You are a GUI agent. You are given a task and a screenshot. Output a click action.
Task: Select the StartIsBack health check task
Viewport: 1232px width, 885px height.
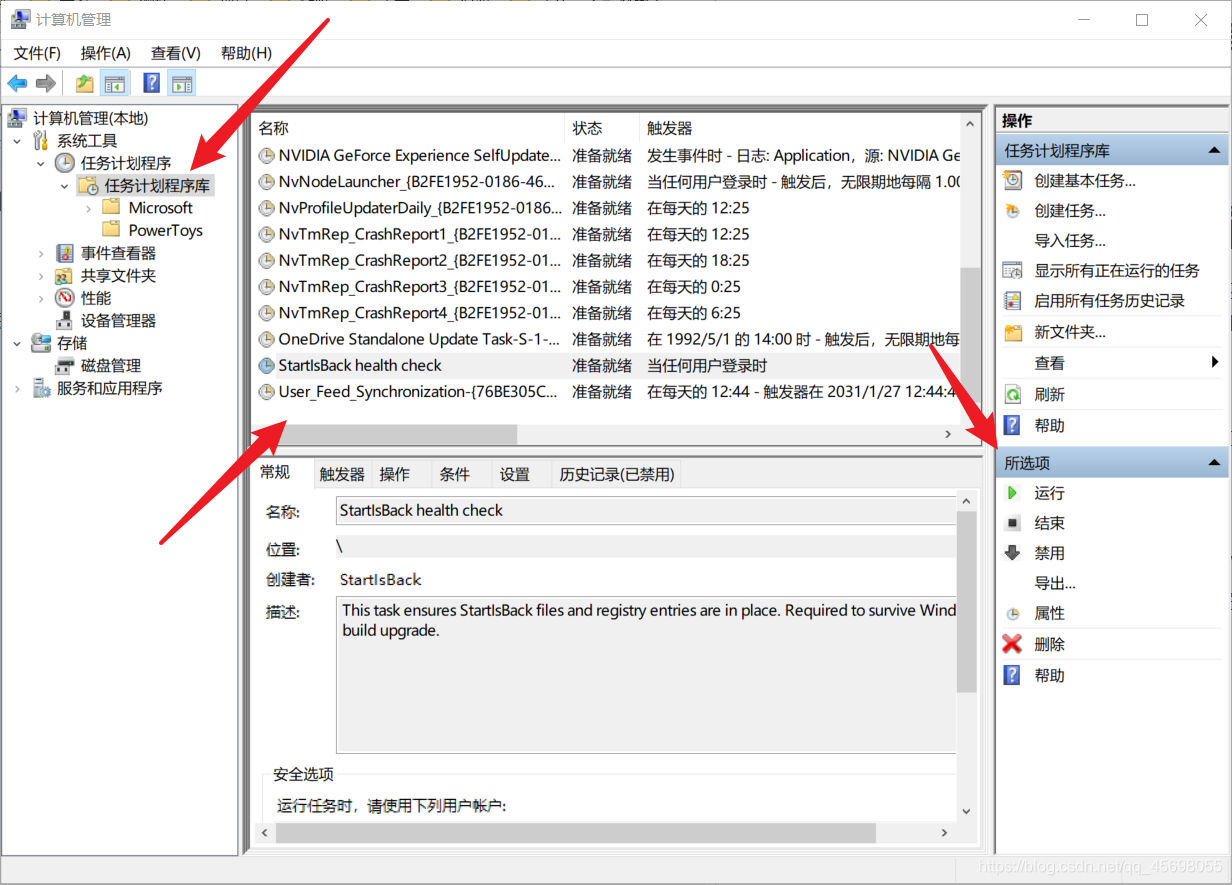pyautogui.click(x=605, y=366)
